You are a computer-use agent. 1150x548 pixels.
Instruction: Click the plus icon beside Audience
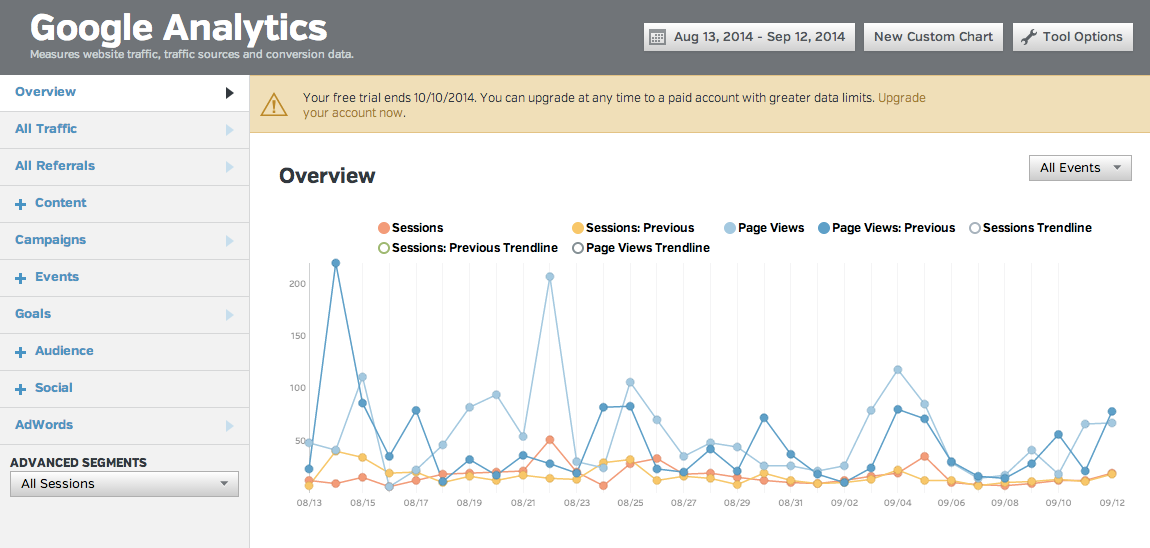20,352
